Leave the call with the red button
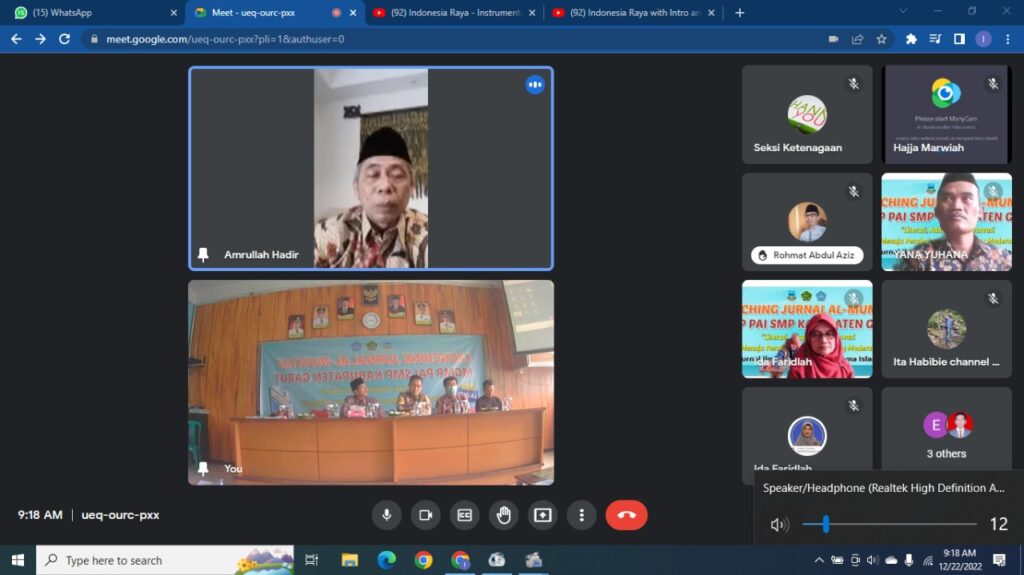The image size is (1024, 575). 626,515
